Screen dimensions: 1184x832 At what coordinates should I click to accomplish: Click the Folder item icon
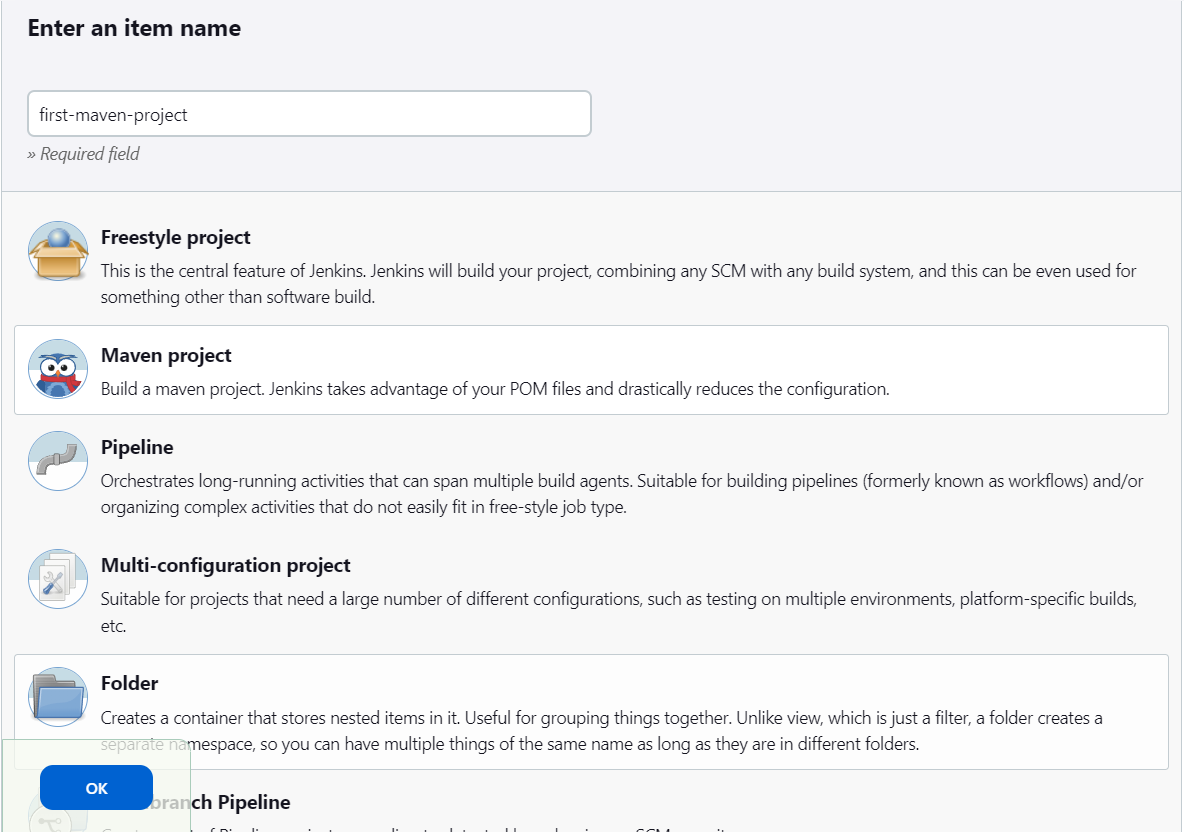(58, 697)
